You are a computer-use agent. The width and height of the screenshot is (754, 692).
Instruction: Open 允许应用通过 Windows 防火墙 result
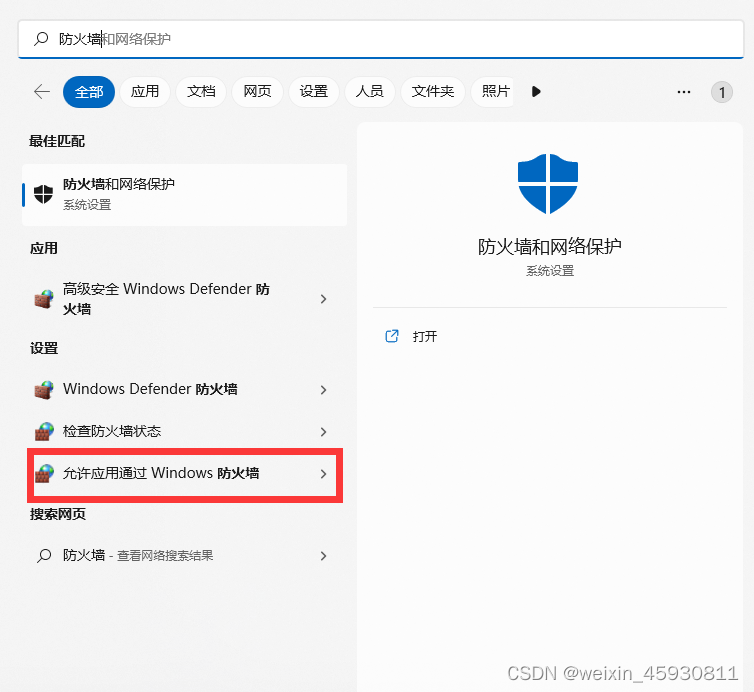[185, 474]
